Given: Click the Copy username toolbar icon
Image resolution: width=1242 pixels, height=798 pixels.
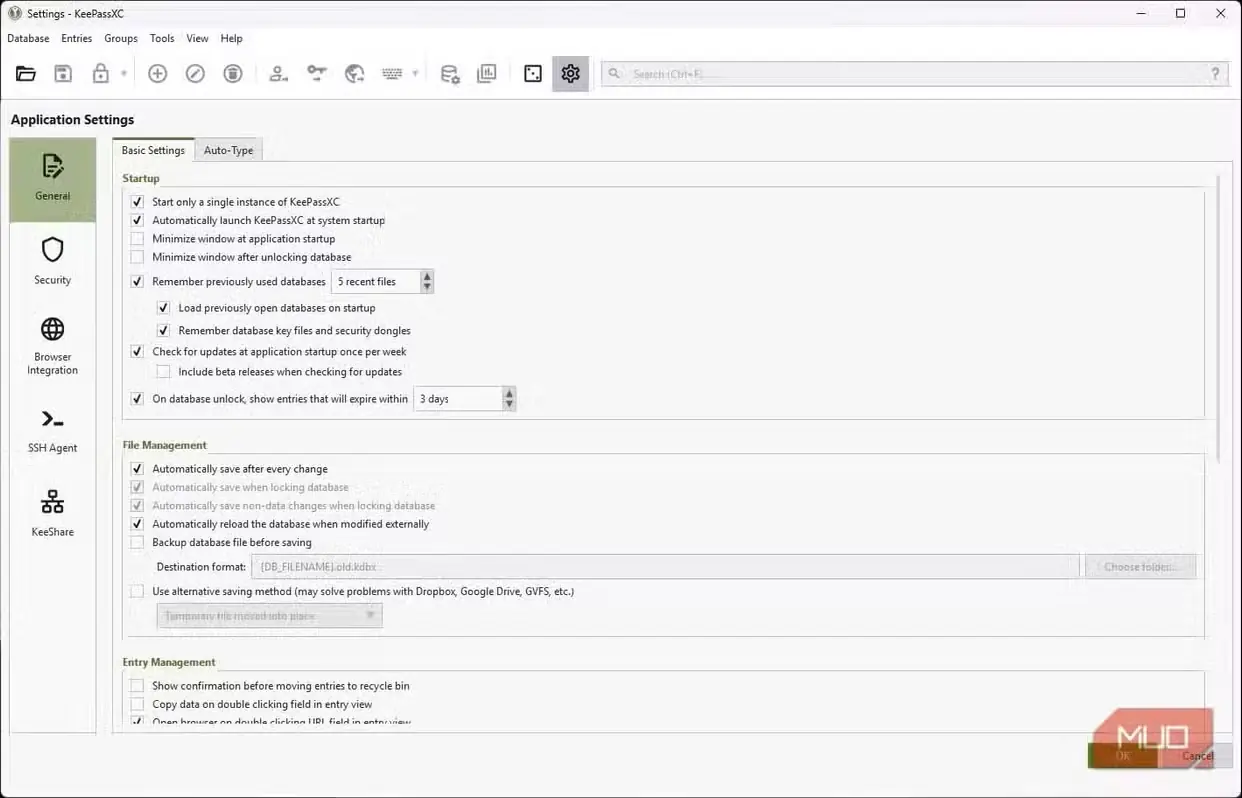Looking at the screenshot, I should (279, 74).
